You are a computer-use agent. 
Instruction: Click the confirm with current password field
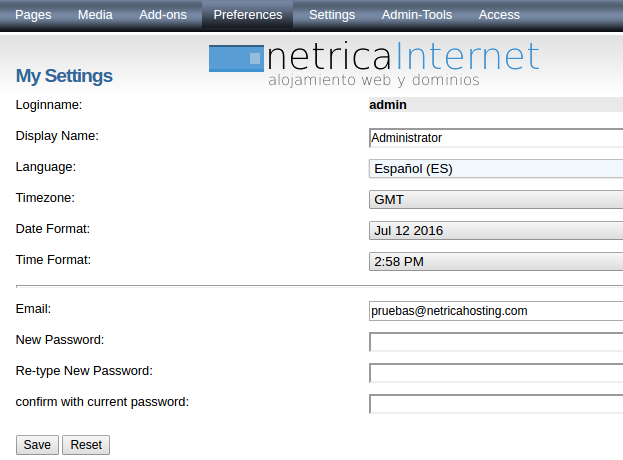click(x=496, y=404)
